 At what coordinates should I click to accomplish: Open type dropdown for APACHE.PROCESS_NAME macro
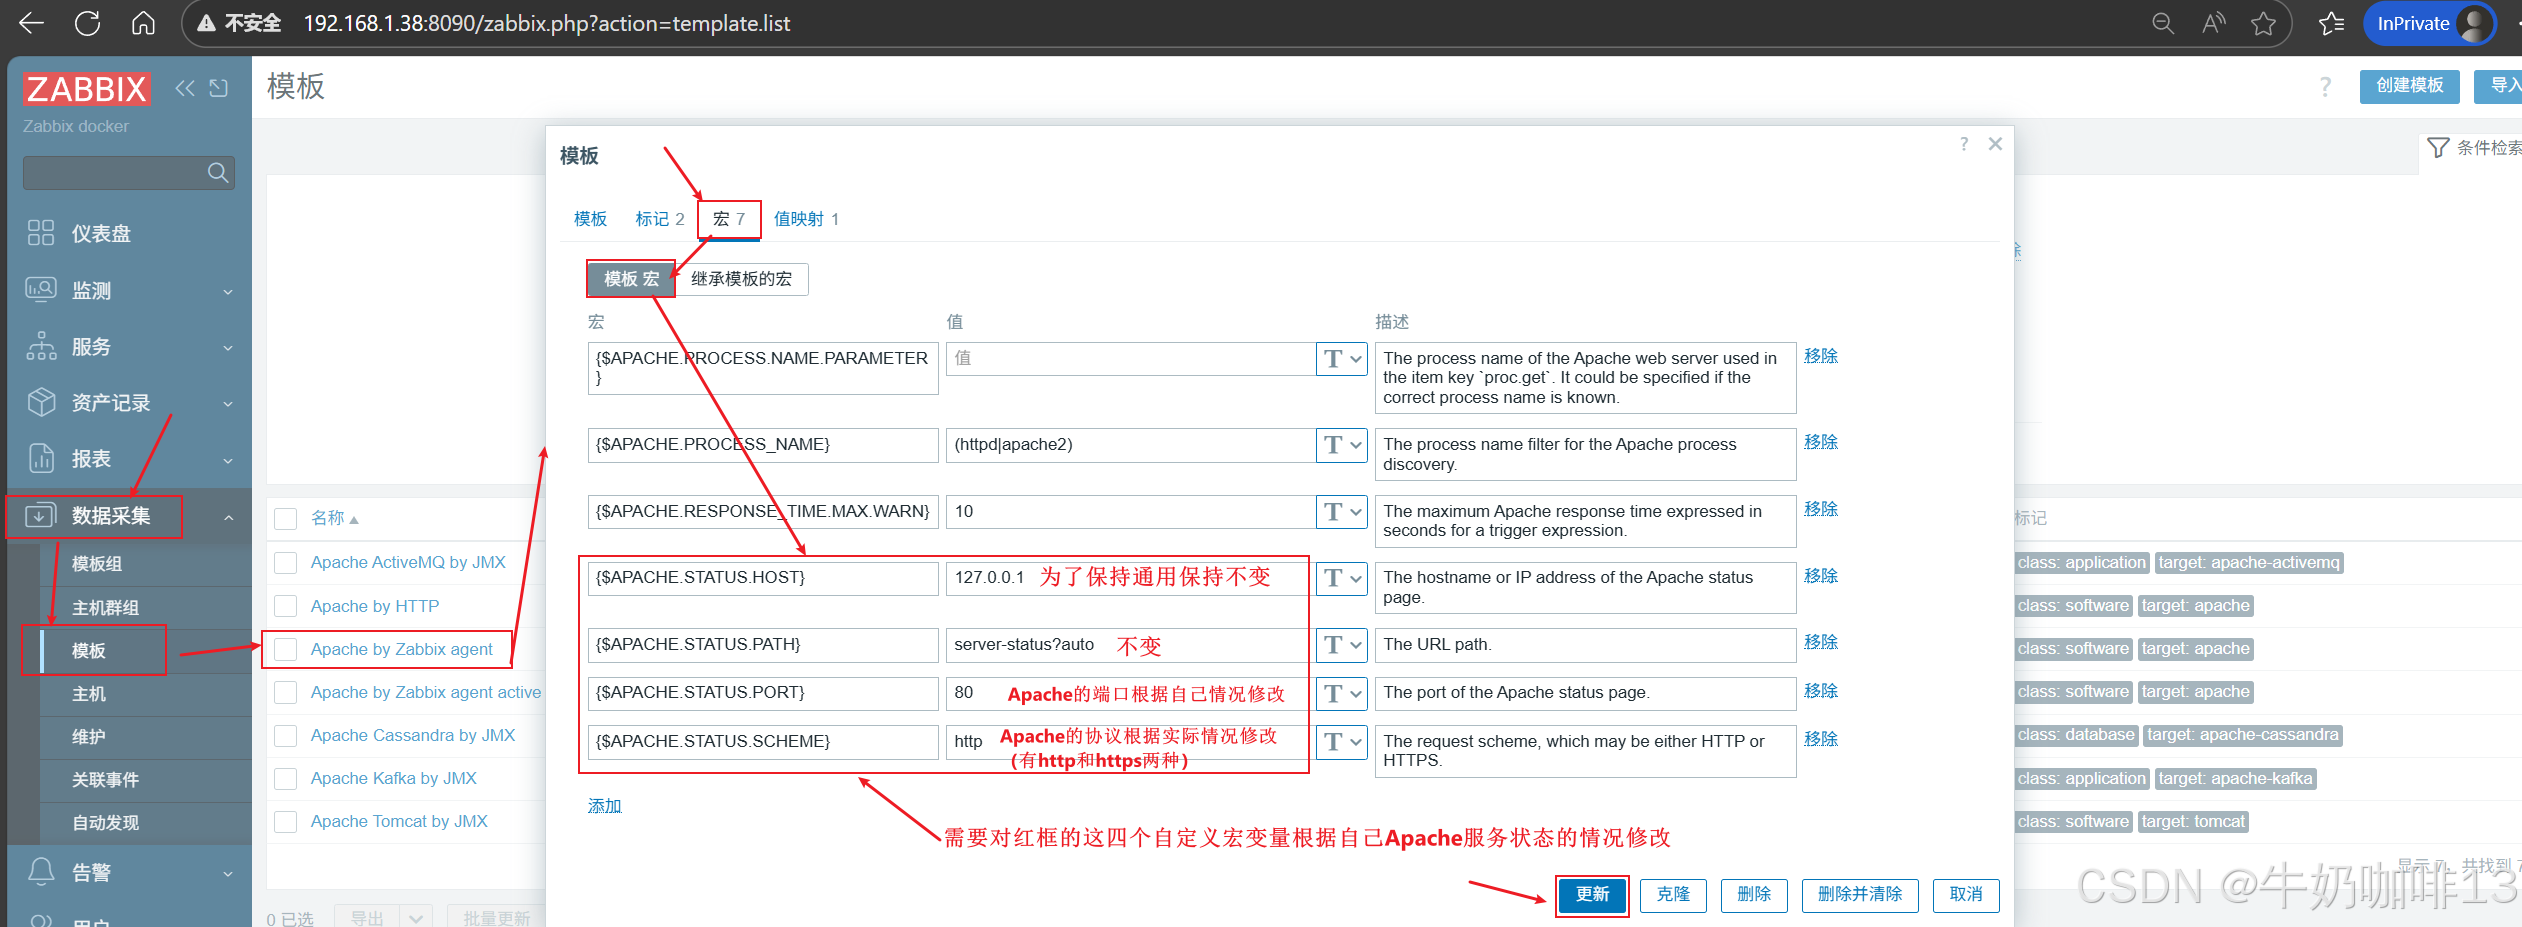(x=1342, y=445)
